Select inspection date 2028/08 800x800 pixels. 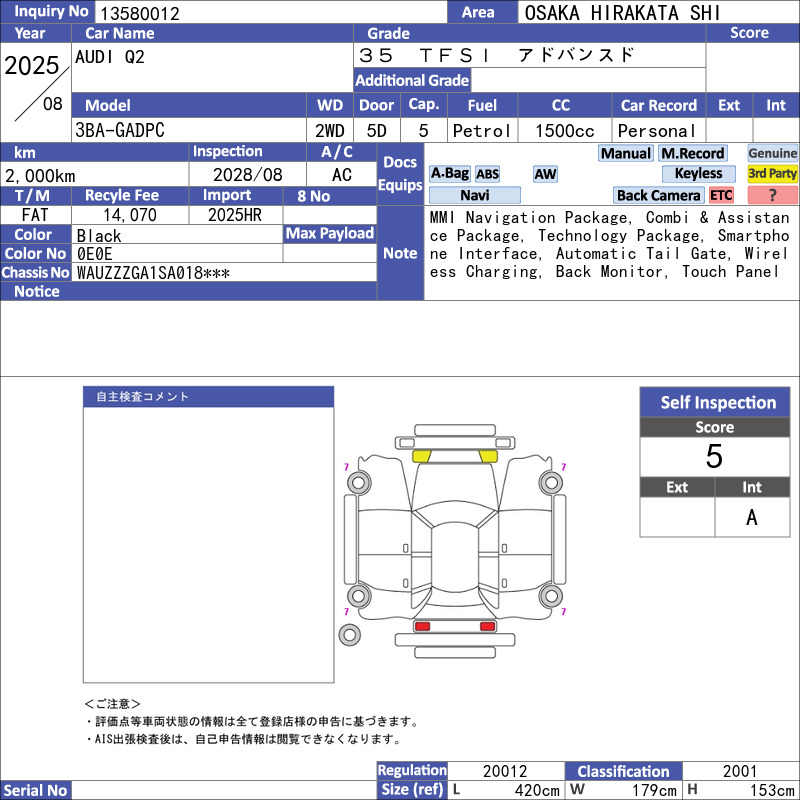[247, 175]
